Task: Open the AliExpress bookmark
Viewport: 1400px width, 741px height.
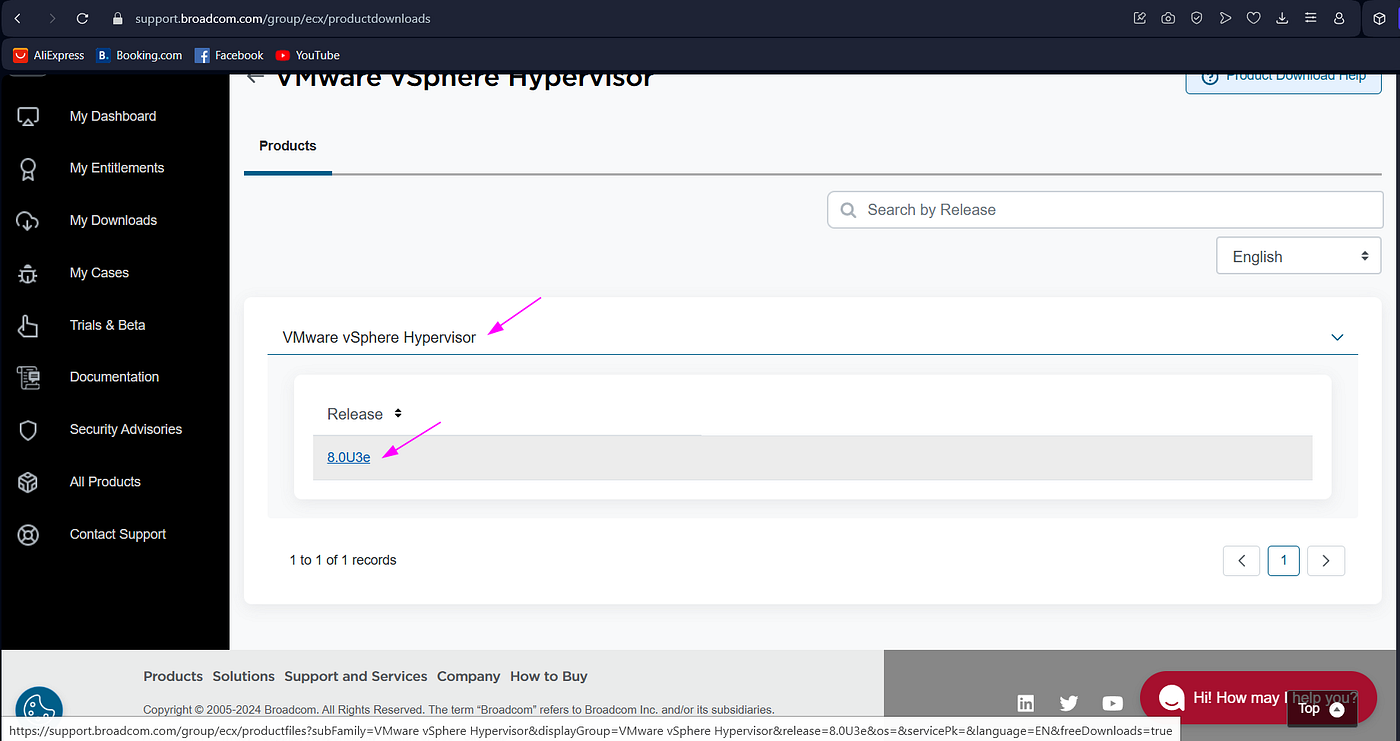Action: pyautogui.click(x=49, y=55)
